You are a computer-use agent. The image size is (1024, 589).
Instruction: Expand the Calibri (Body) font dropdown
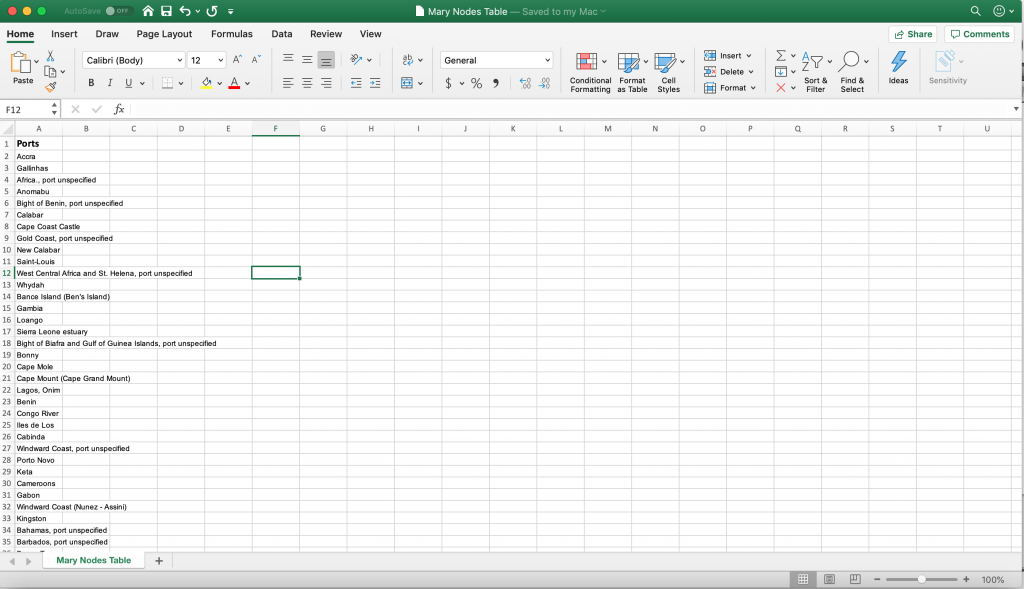179,61
